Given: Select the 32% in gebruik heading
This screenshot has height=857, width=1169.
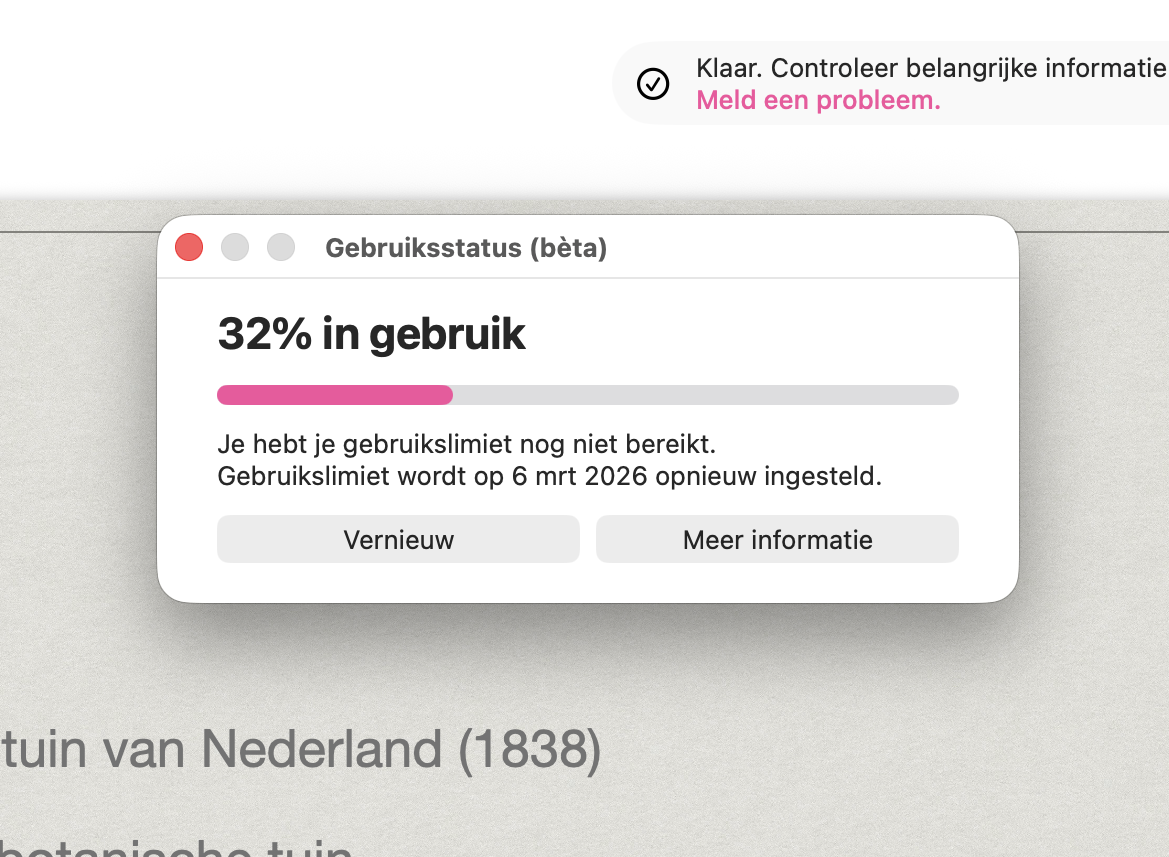Looking at the screenshot, I should click(x=371, y=334).
